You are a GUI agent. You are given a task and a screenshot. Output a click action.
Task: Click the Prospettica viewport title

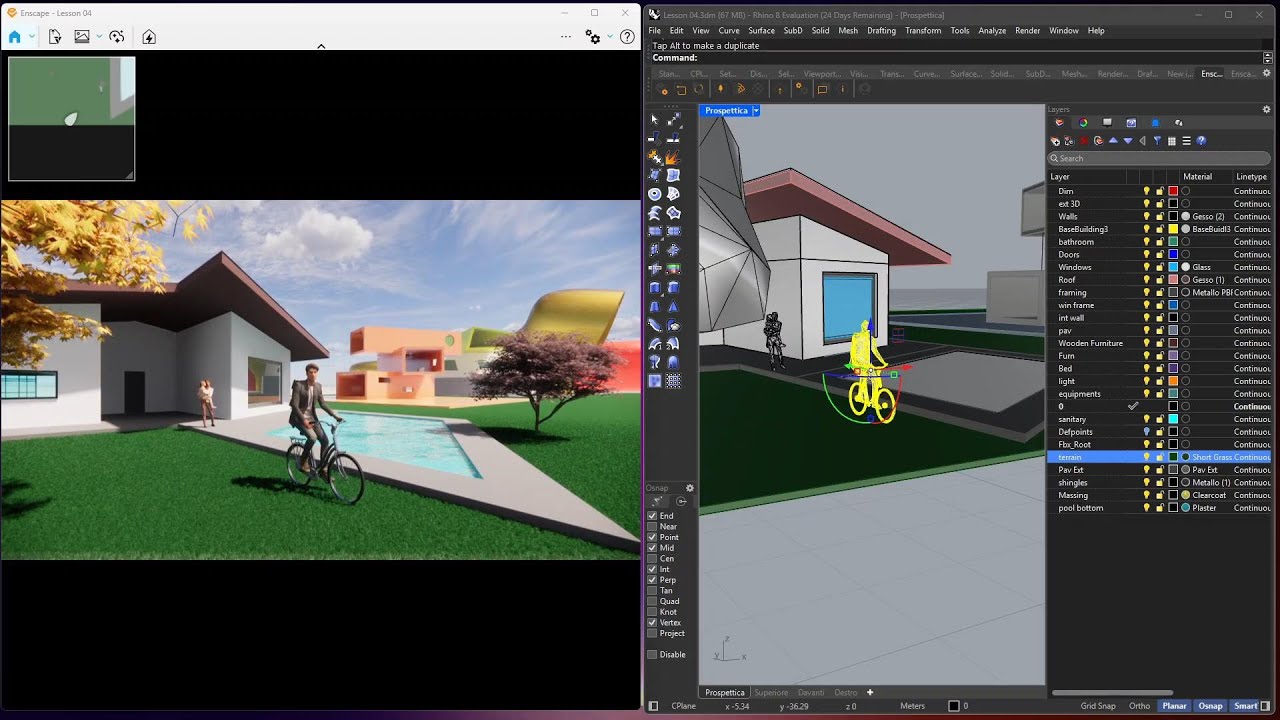coord(726,111)
